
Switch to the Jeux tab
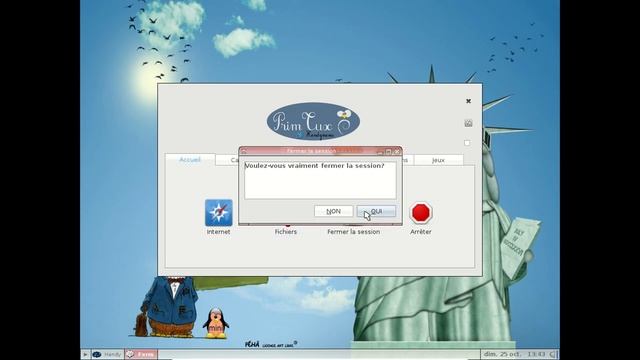point(438,160)
